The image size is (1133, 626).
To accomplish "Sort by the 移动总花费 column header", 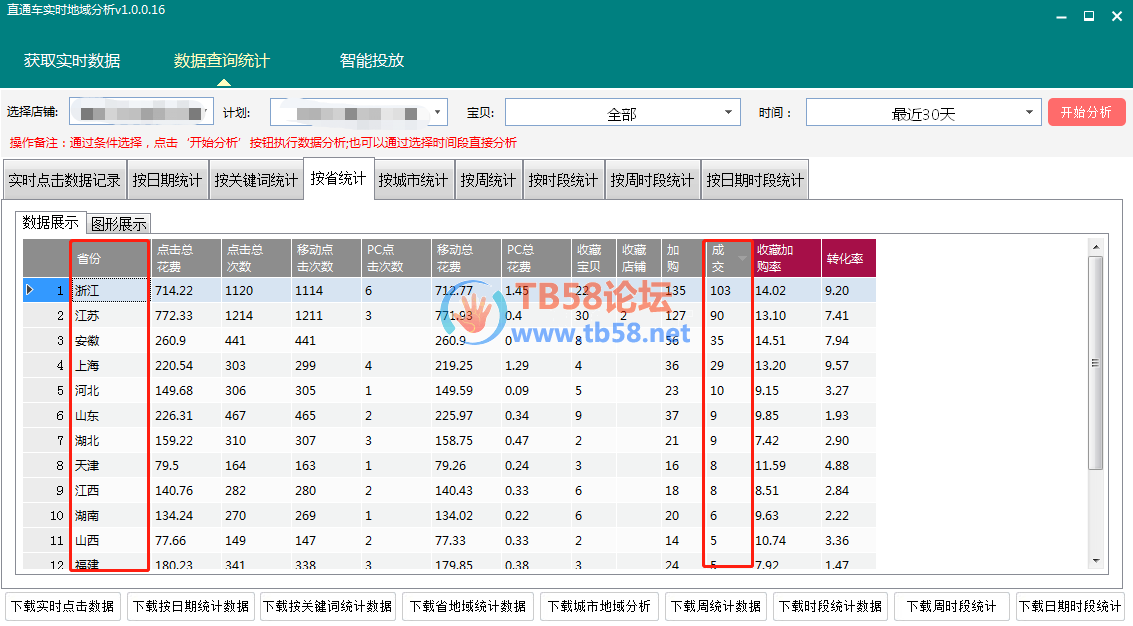I will [x=466, y=258].
